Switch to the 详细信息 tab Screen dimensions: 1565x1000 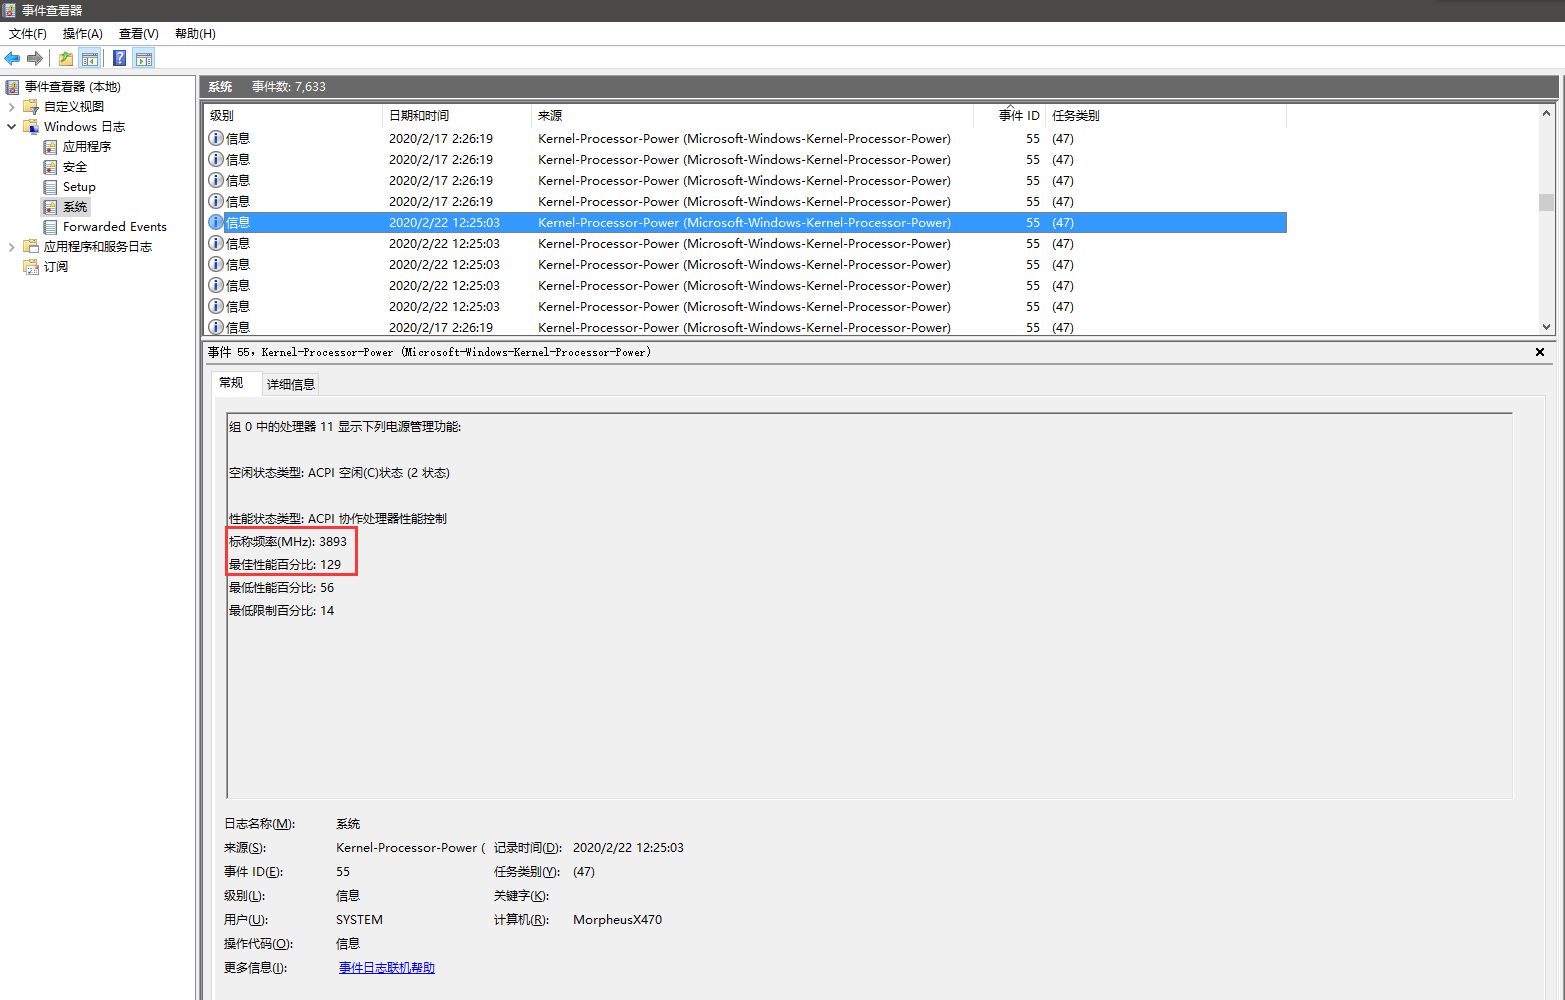coord(291,384)
